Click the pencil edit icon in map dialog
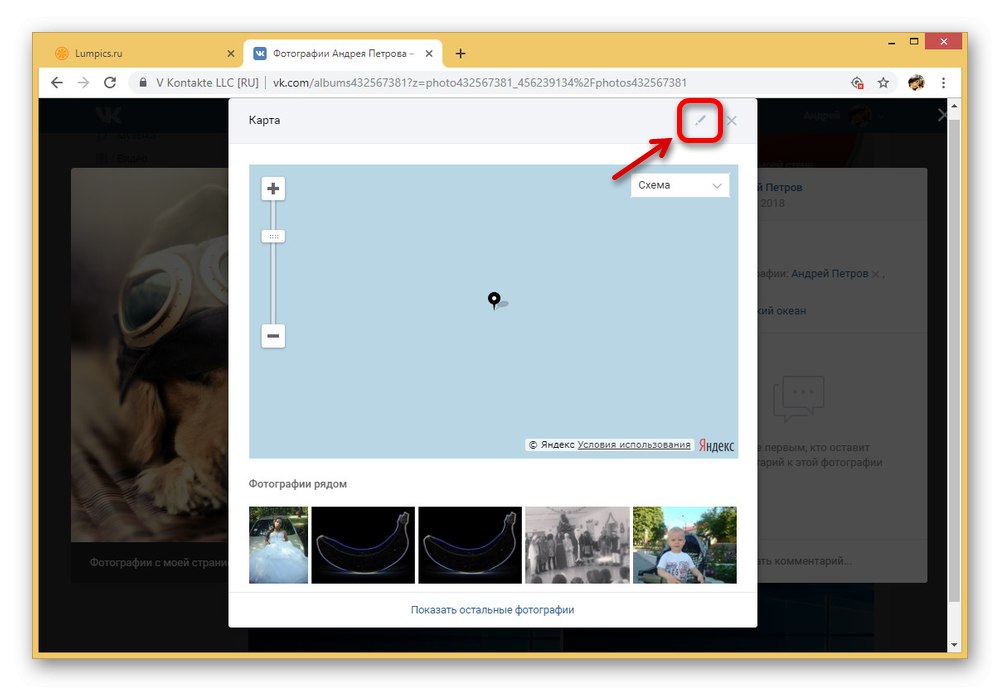Image resolution: width=1000 pixels, height=691 pixels. pyautogui.click(x=700, y=120)
